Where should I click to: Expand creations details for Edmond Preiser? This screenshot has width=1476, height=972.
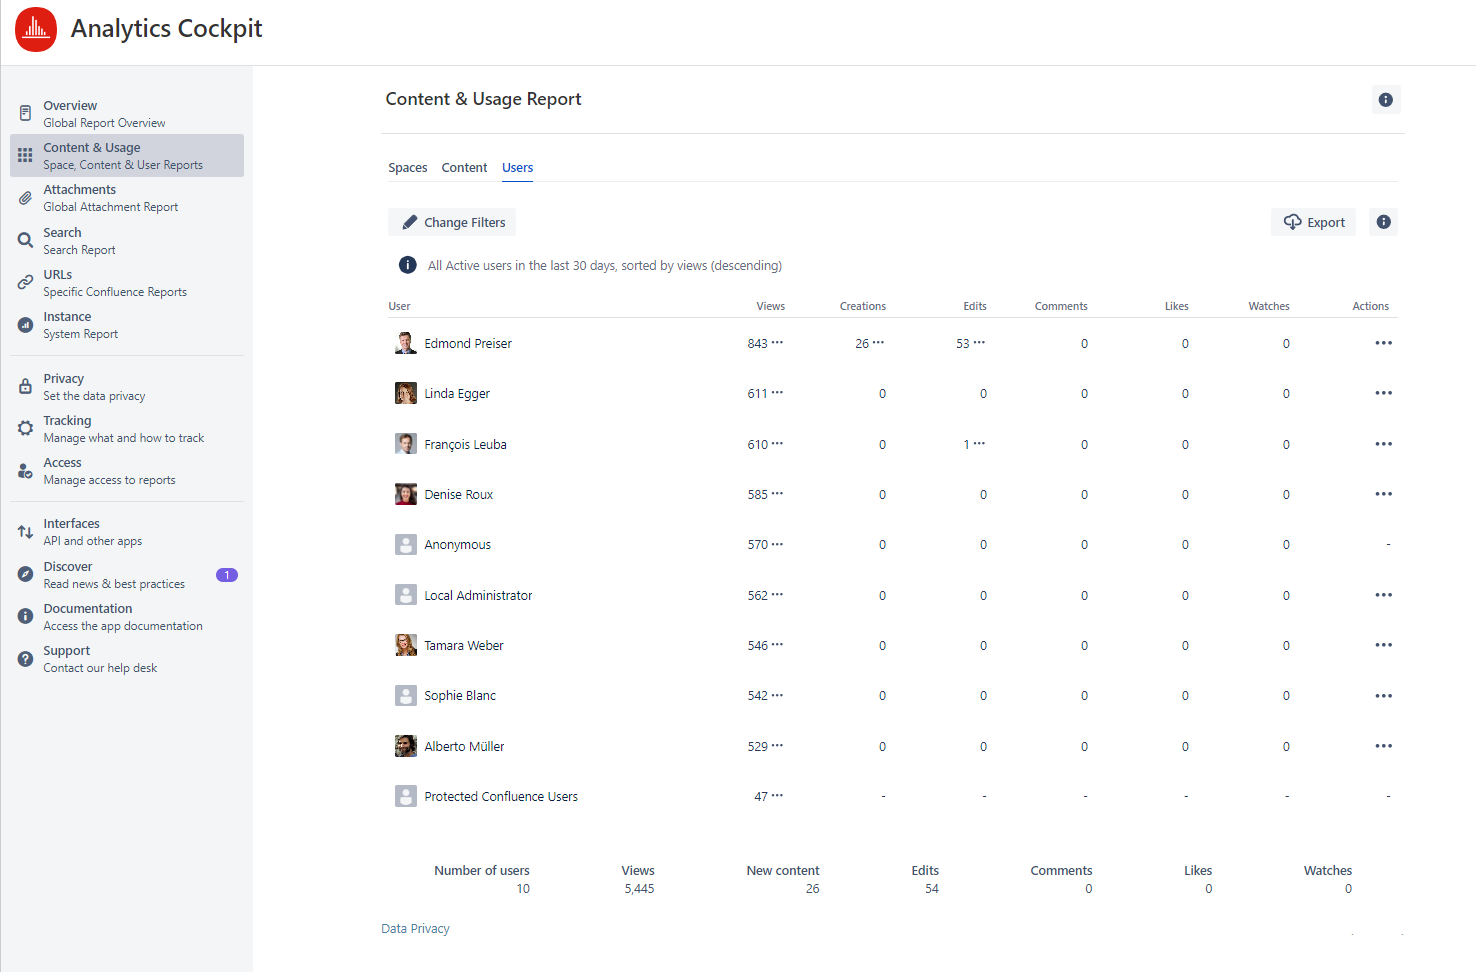[x=878, y=342]
